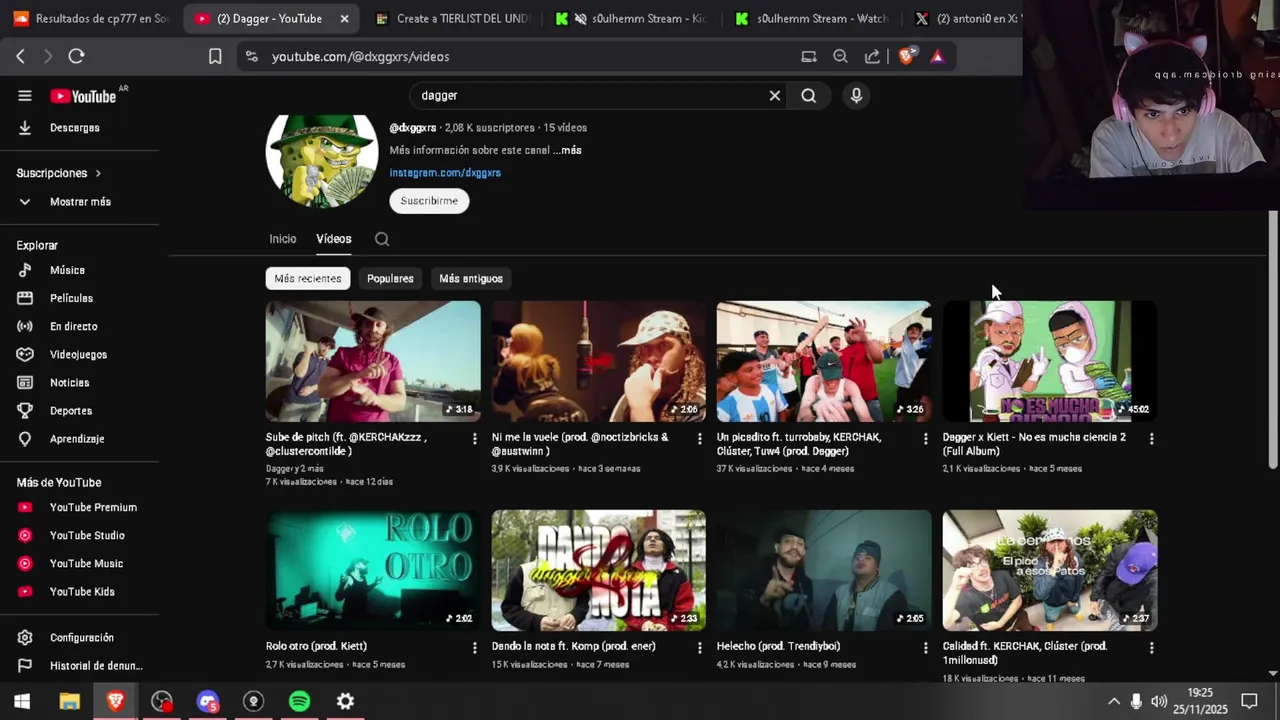Open options menu for Ni me la vuele video

pyautogui.click(x=700, y=439)
